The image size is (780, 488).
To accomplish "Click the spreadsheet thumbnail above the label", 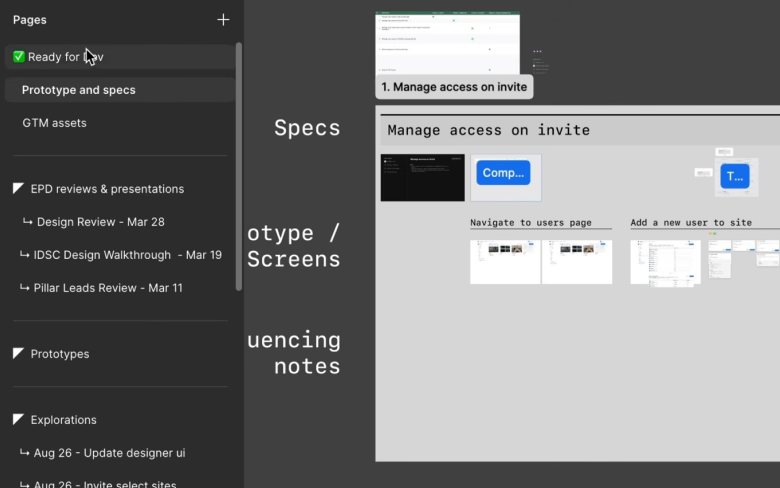I will (x=447, y=43).
